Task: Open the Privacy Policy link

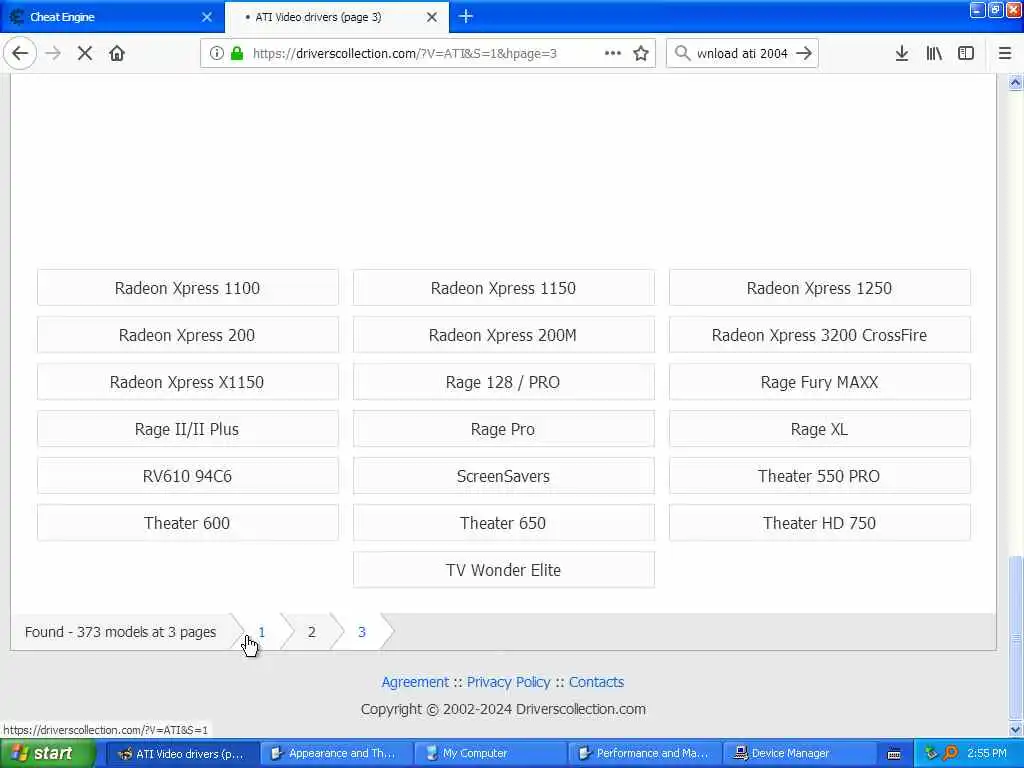Action: pyautogui.click(x=509, y=682)
